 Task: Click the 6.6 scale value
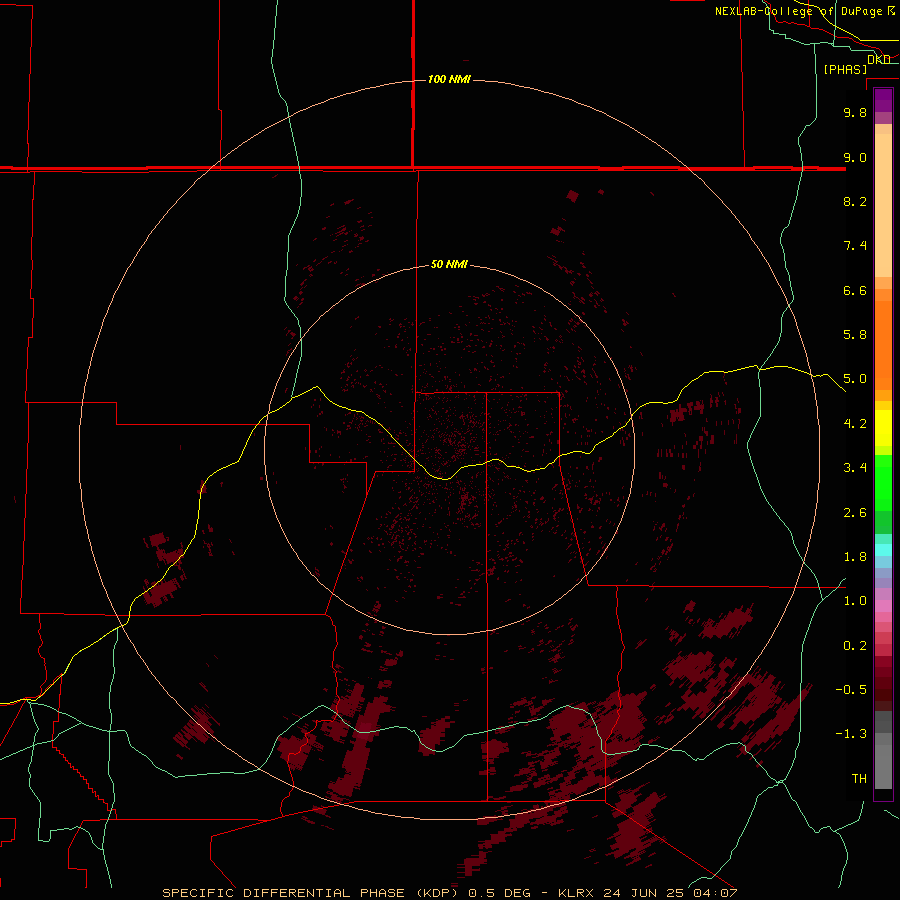tap(855, 291)
